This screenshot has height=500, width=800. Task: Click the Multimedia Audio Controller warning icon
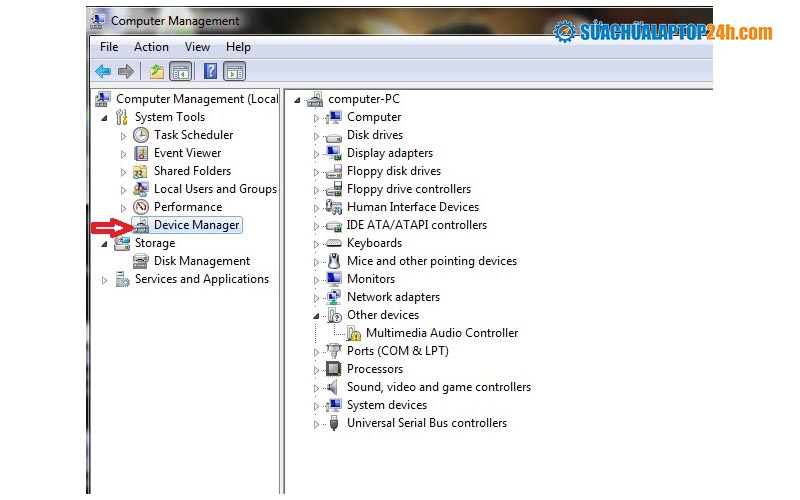[x=354, y=333]
